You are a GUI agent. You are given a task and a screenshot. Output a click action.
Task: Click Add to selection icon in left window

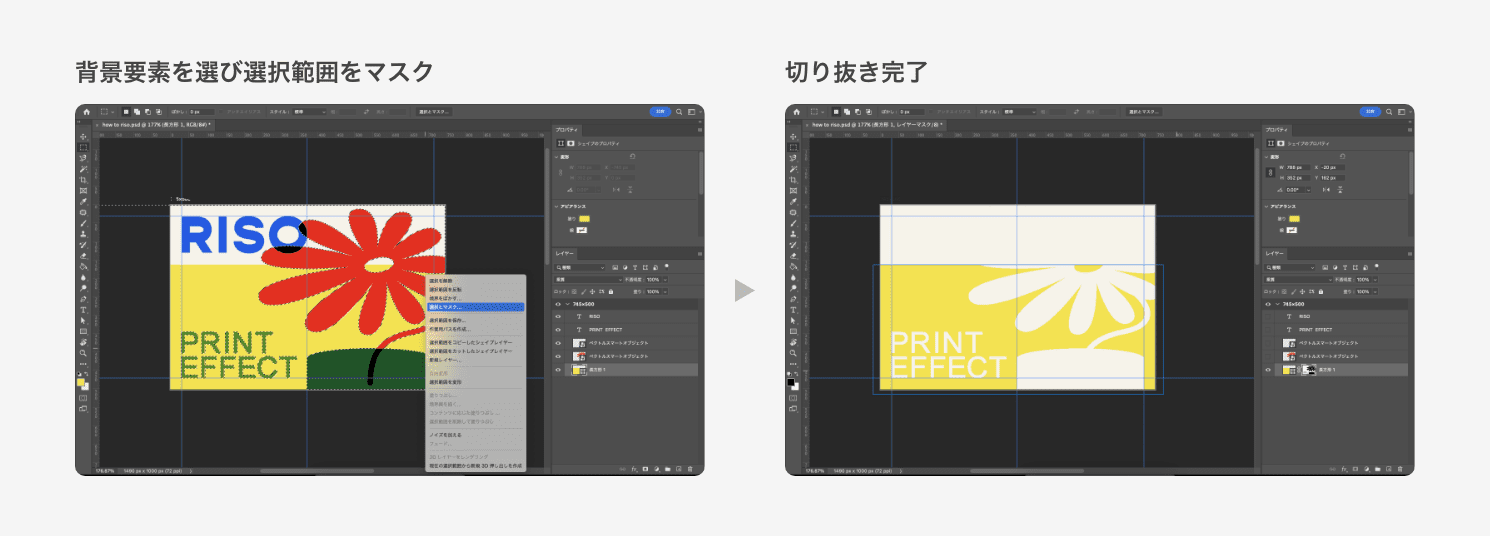(x=137, y=112)
